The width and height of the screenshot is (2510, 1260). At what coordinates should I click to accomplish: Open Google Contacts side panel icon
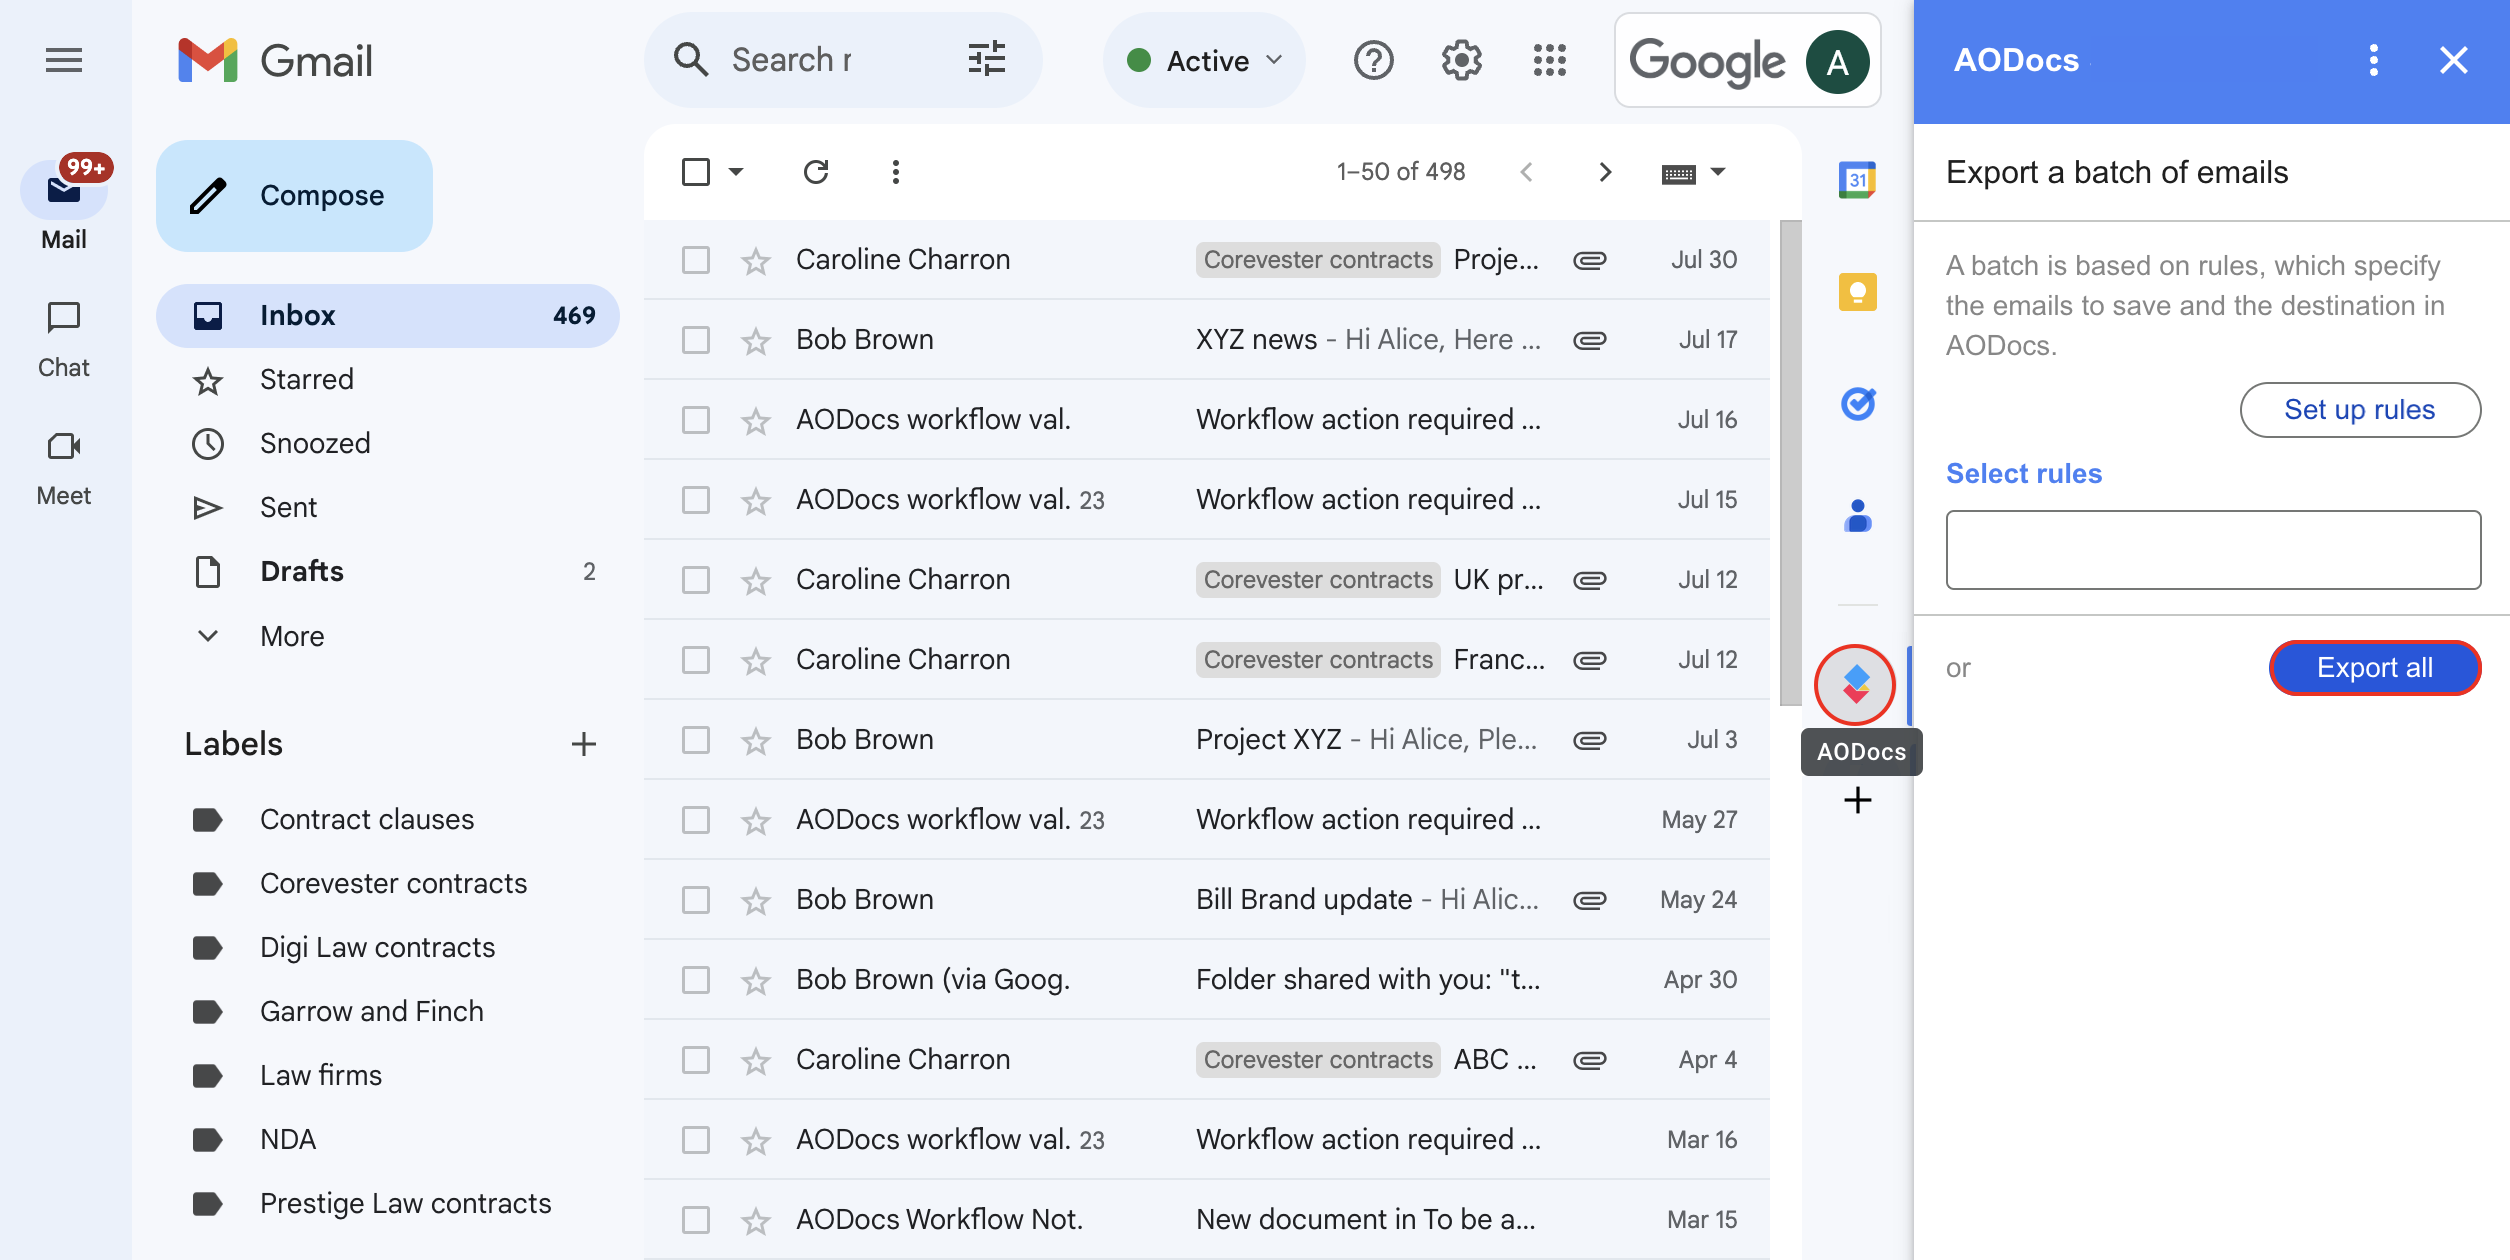click(1857, 516)
